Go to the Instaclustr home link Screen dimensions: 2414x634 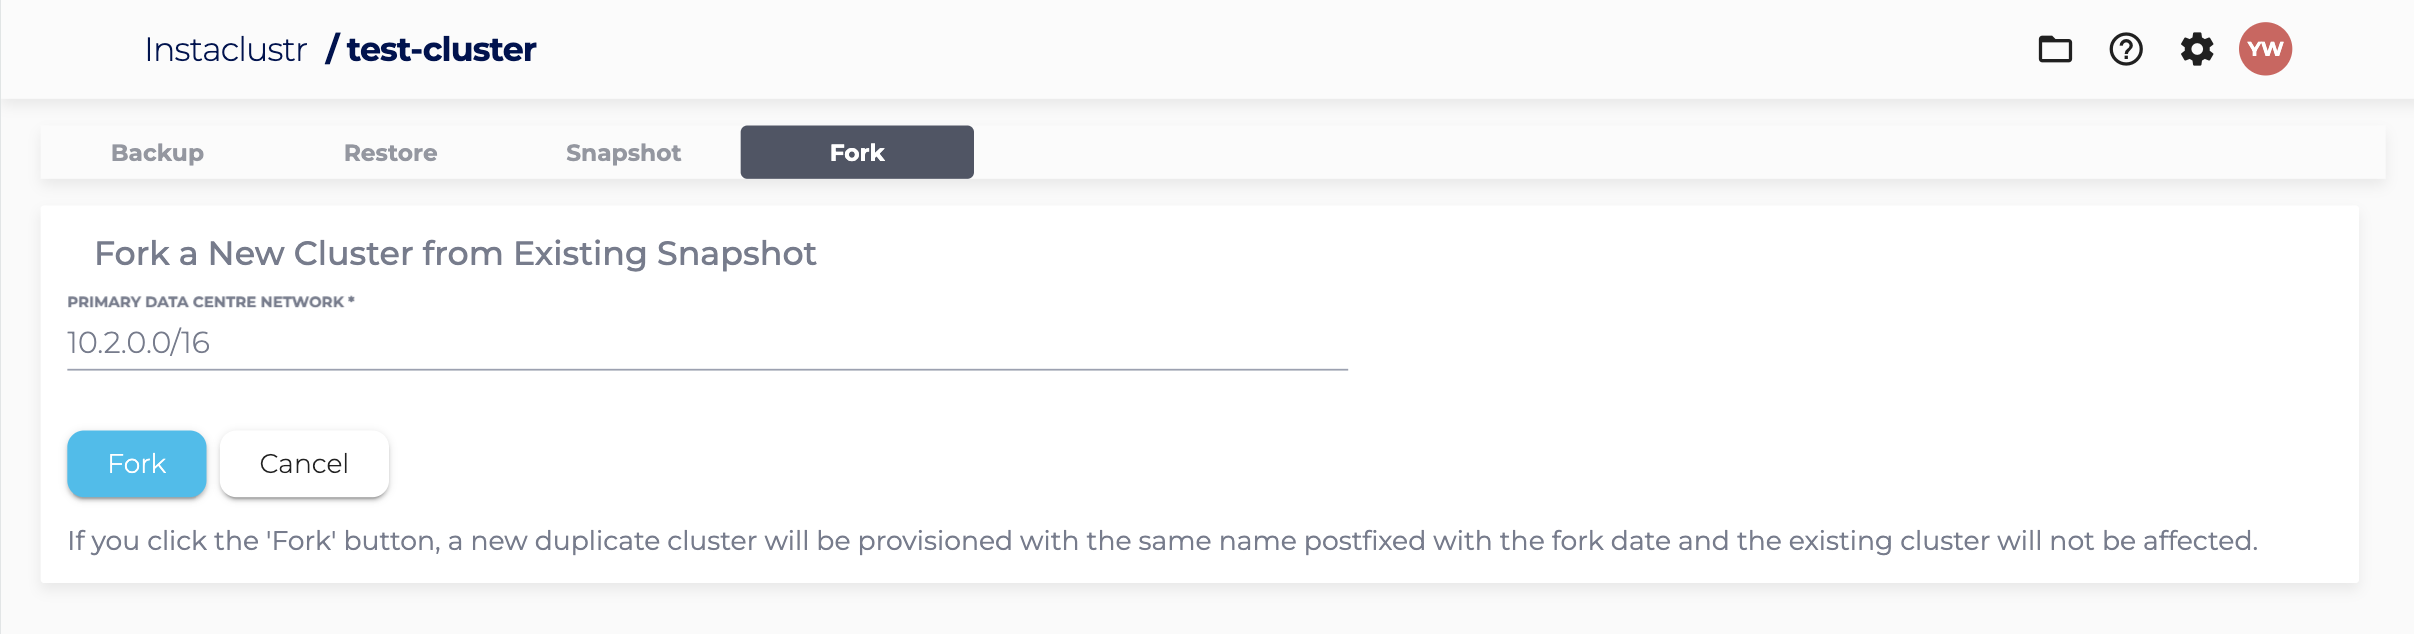pyautogui.click(x=225, y=49)
